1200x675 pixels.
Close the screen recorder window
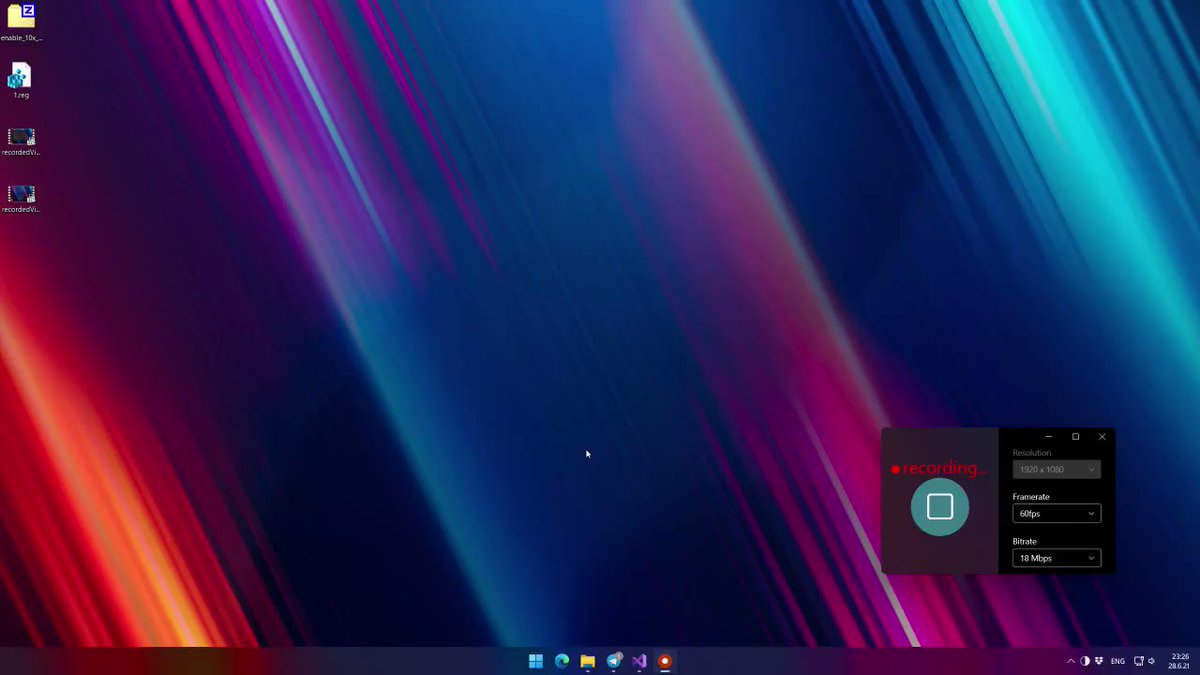(x=1102, y=436)
